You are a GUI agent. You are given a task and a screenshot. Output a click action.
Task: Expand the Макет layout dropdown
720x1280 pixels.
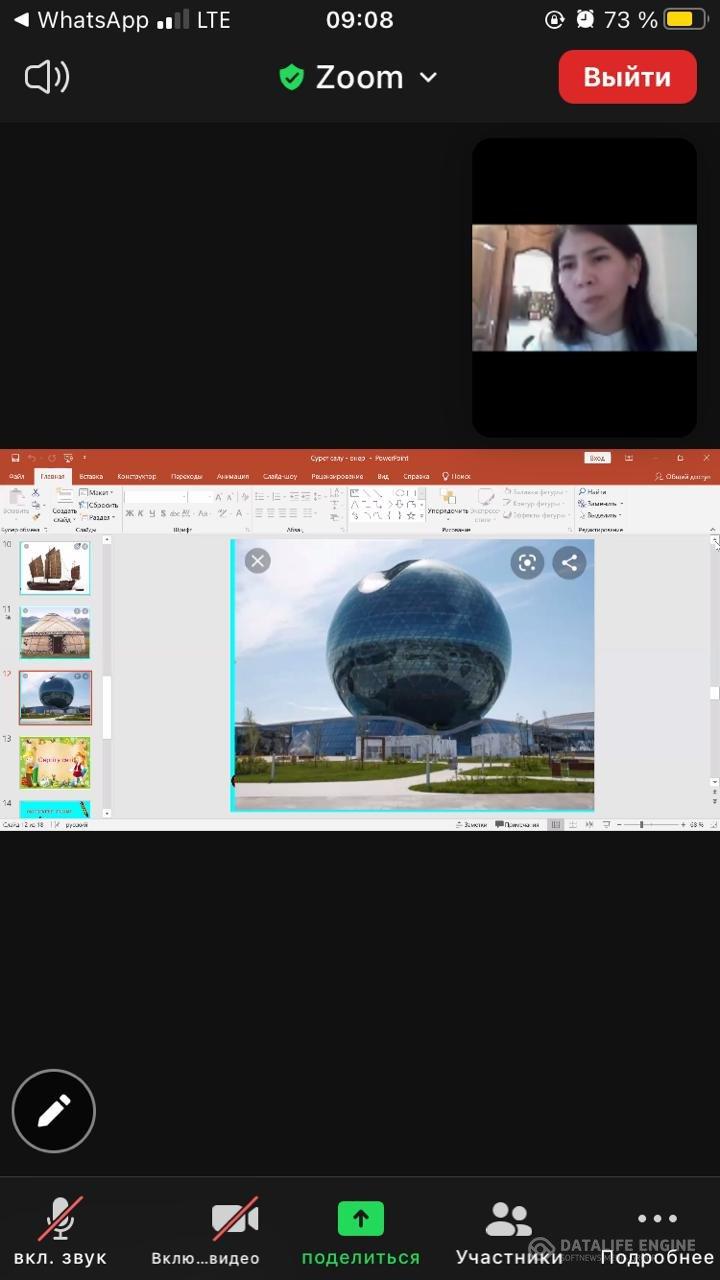click(x=97, y=493)
